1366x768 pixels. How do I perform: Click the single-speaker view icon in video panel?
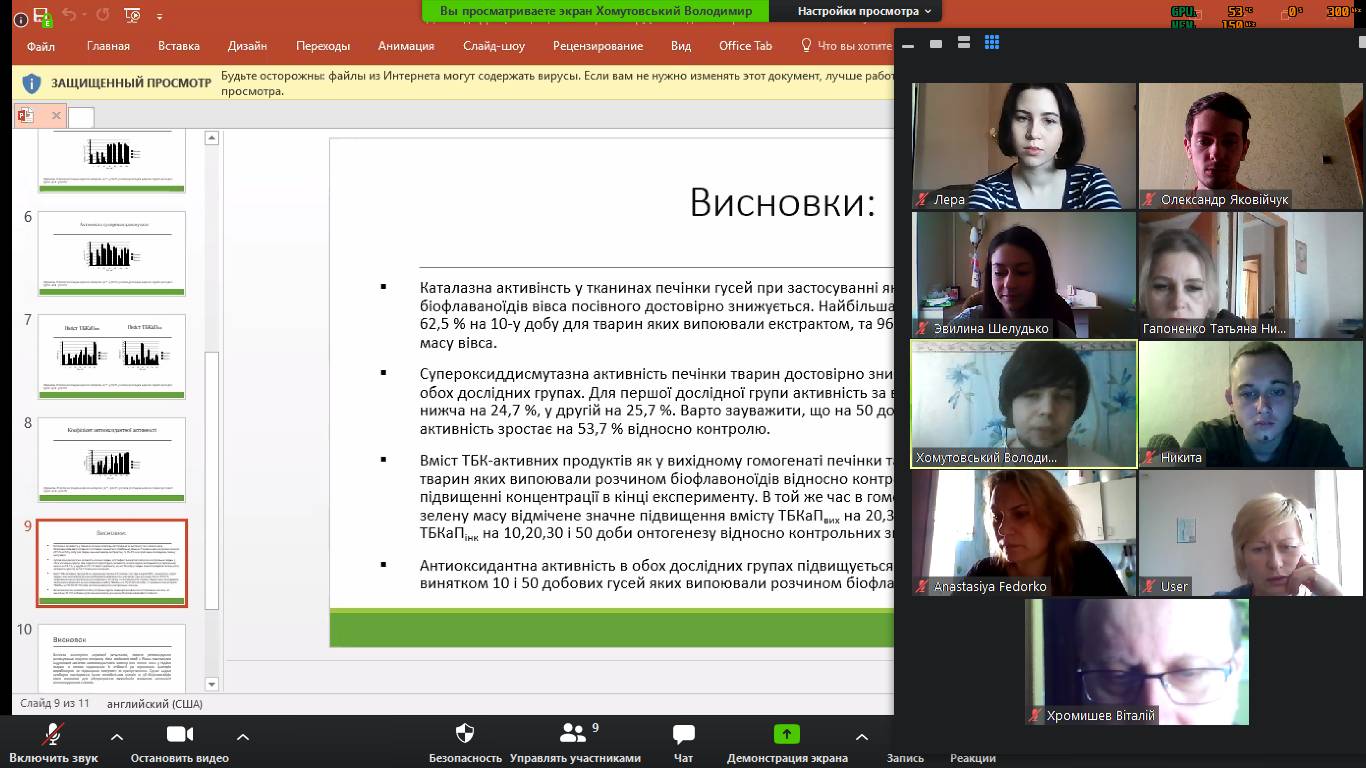(936, 43)
